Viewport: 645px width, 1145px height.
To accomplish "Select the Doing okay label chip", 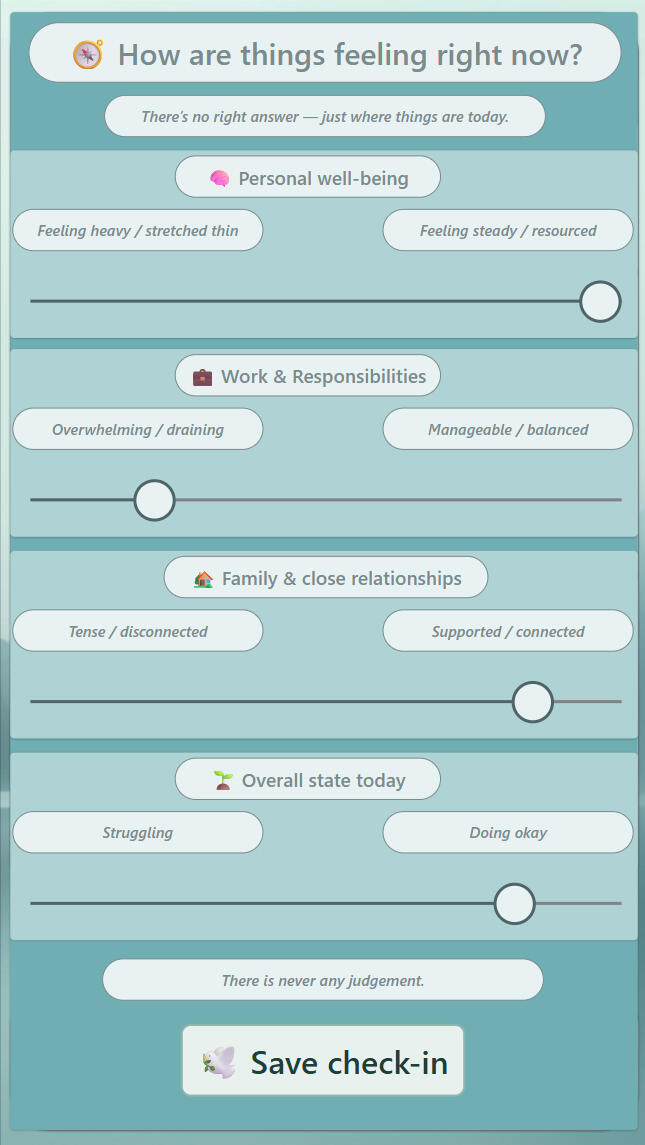I will (x=507, y=832).
